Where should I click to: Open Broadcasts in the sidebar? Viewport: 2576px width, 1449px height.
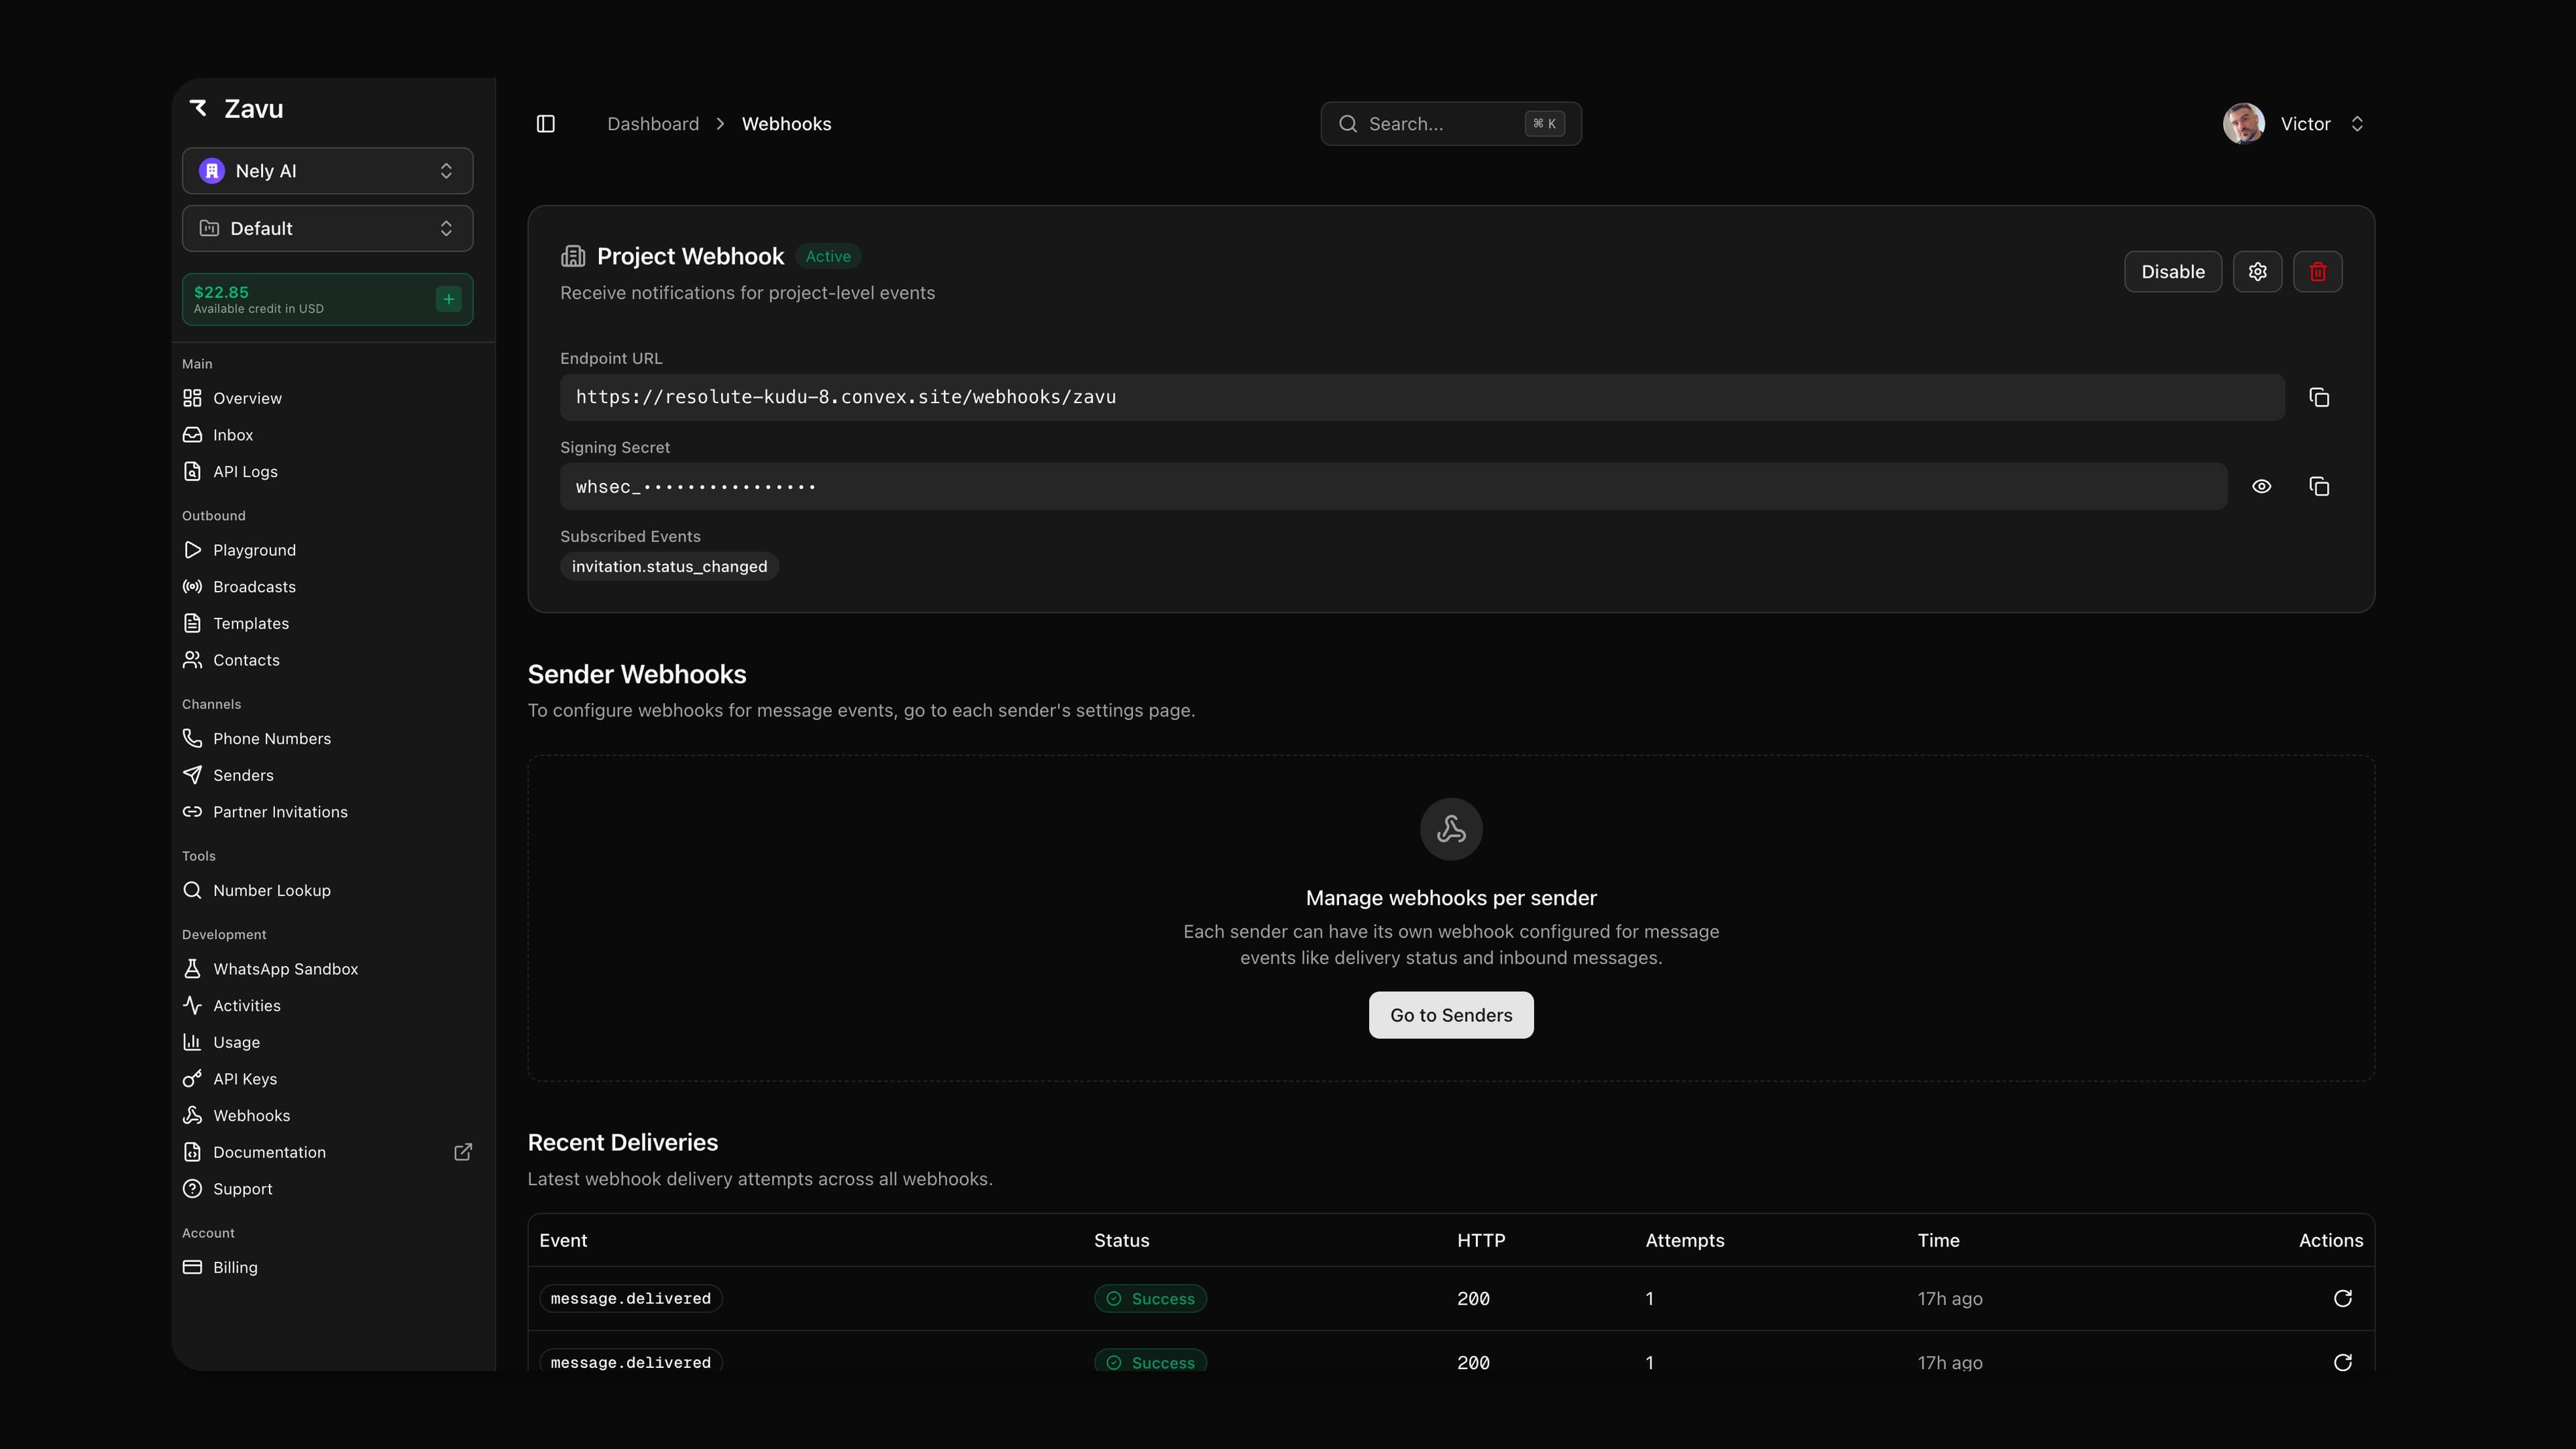click(254, 587)
